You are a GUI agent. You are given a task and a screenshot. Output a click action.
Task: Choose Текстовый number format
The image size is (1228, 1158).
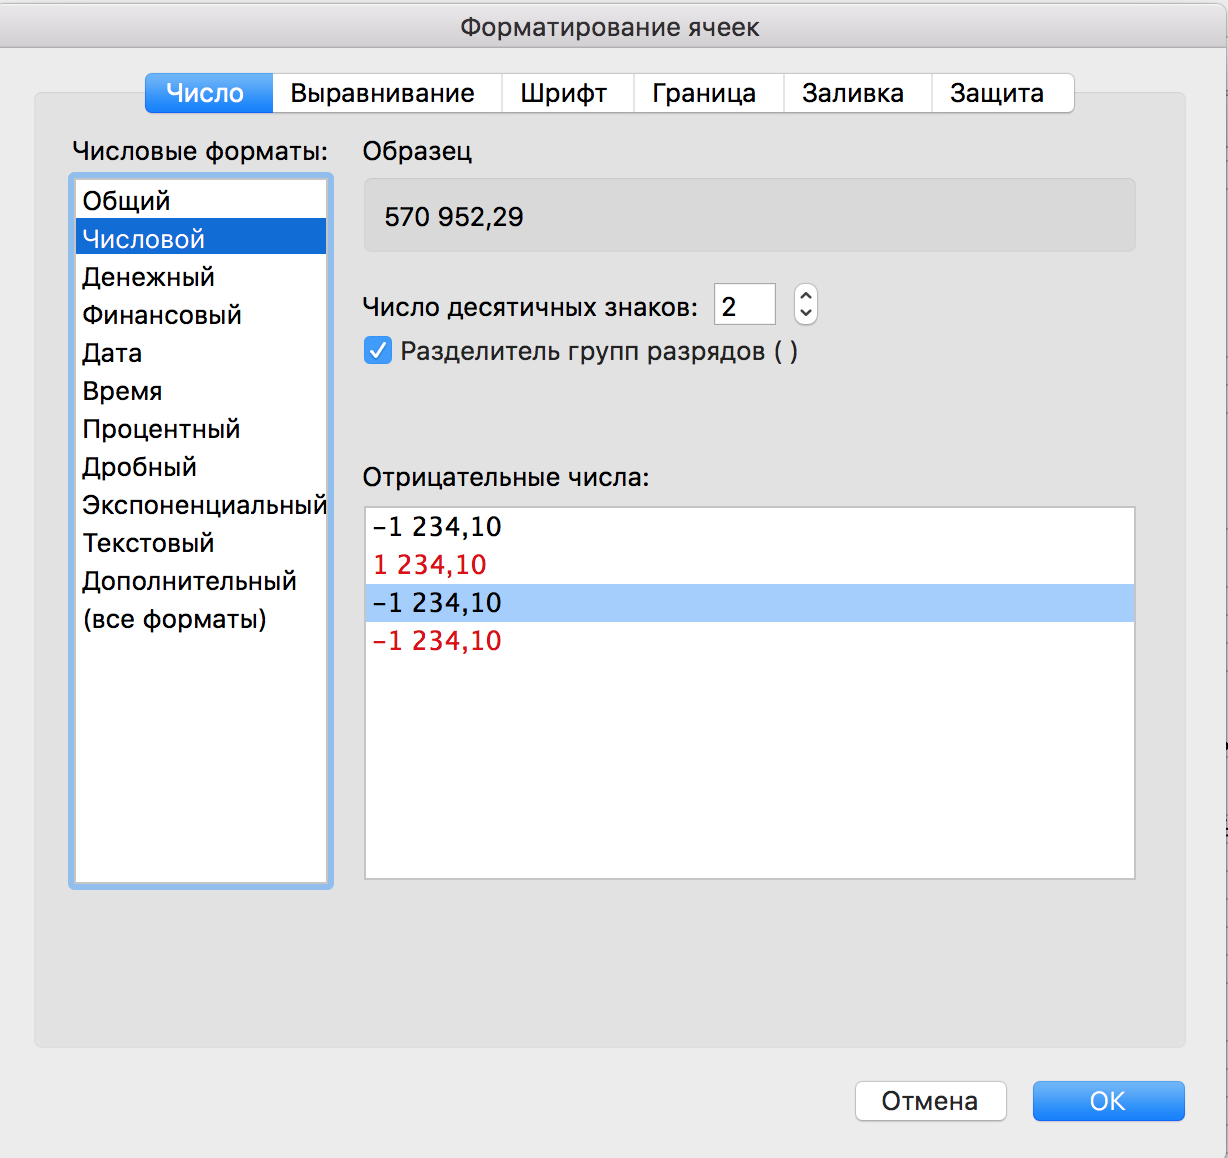(148, 543)
